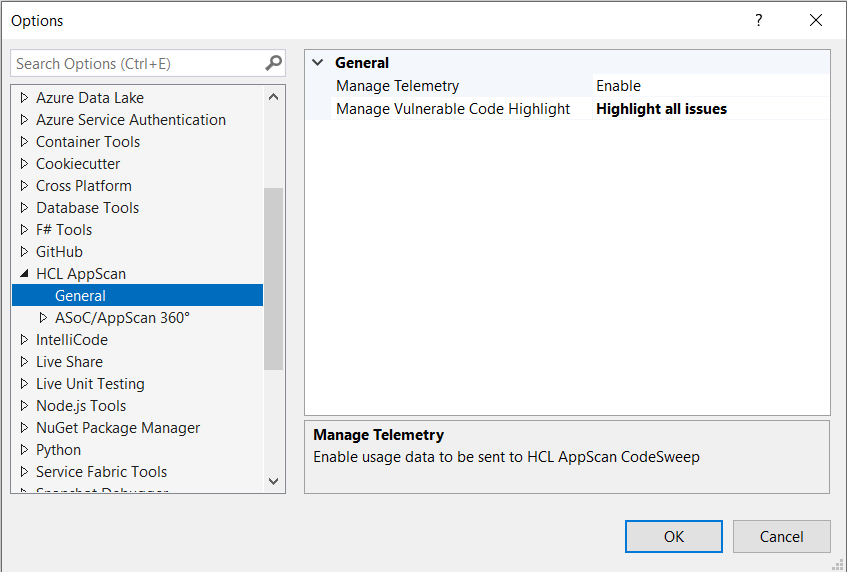The image size is (847, 572).
Task: Dismiss the dialog with Cancel button
Action: pos(781,536)
